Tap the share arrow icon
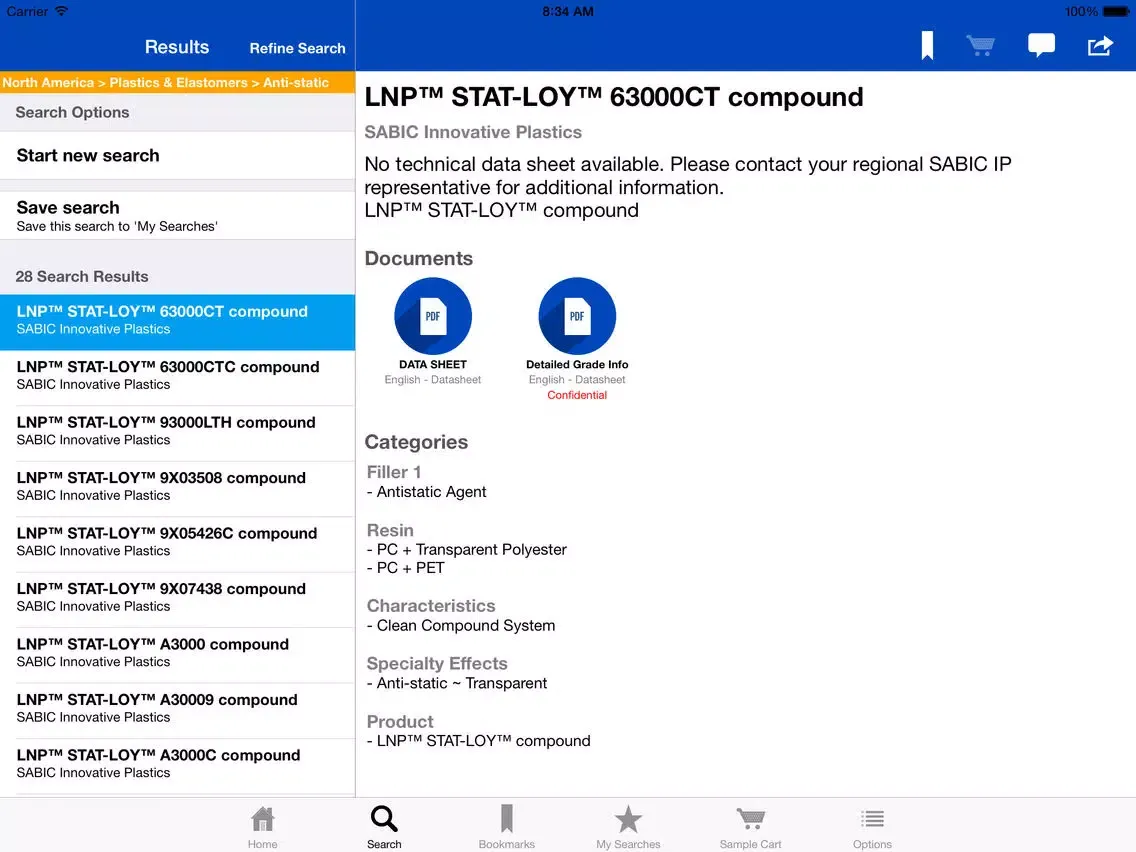 1100,46
